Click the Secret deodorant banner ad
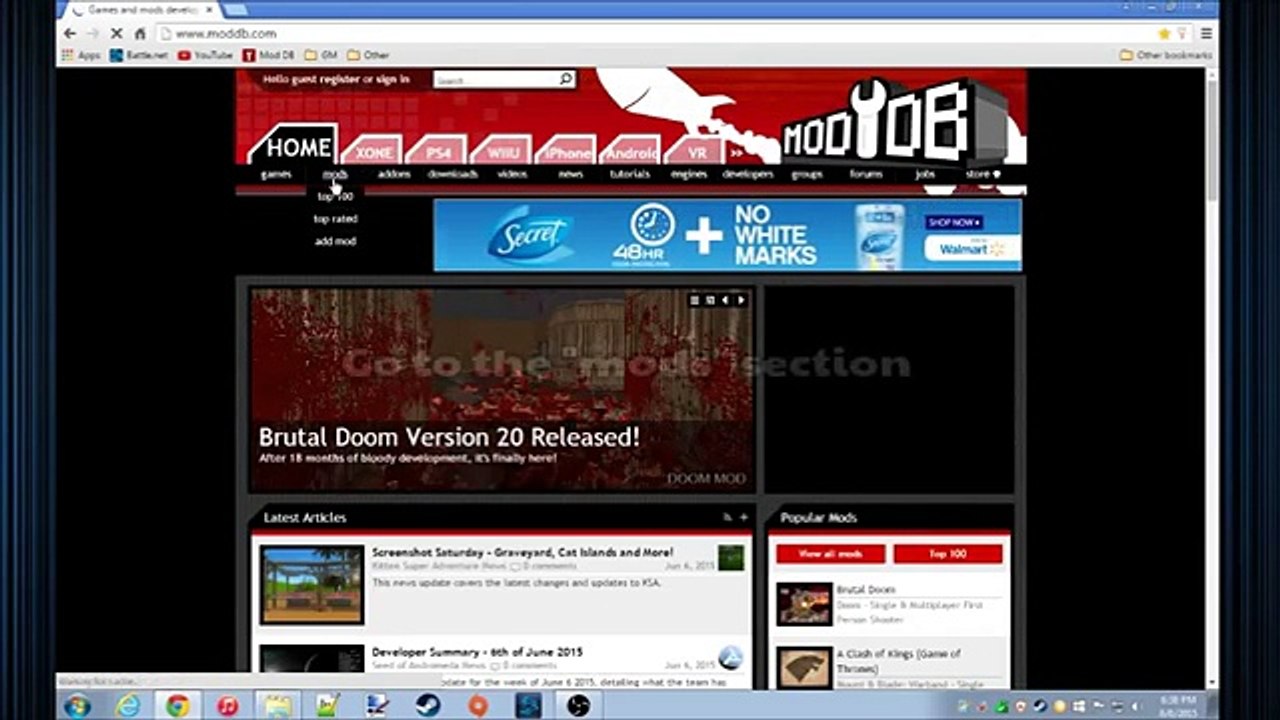1280x720 pixels. click(x=727, y=235)
